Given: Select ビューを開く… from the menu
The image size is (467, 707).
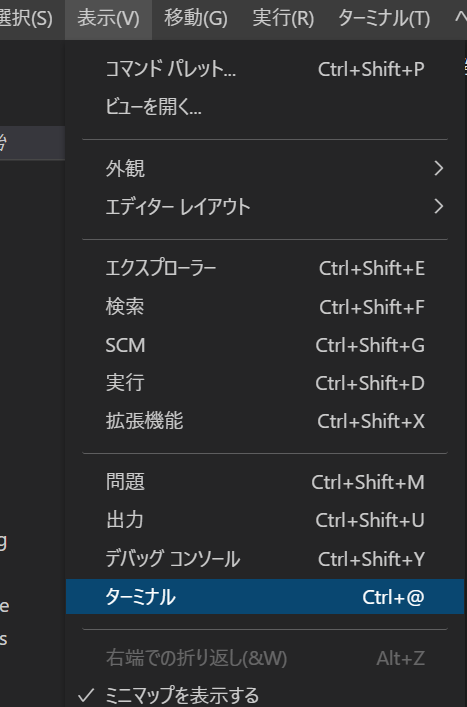Looking at the screenshot, I should 265,107.
